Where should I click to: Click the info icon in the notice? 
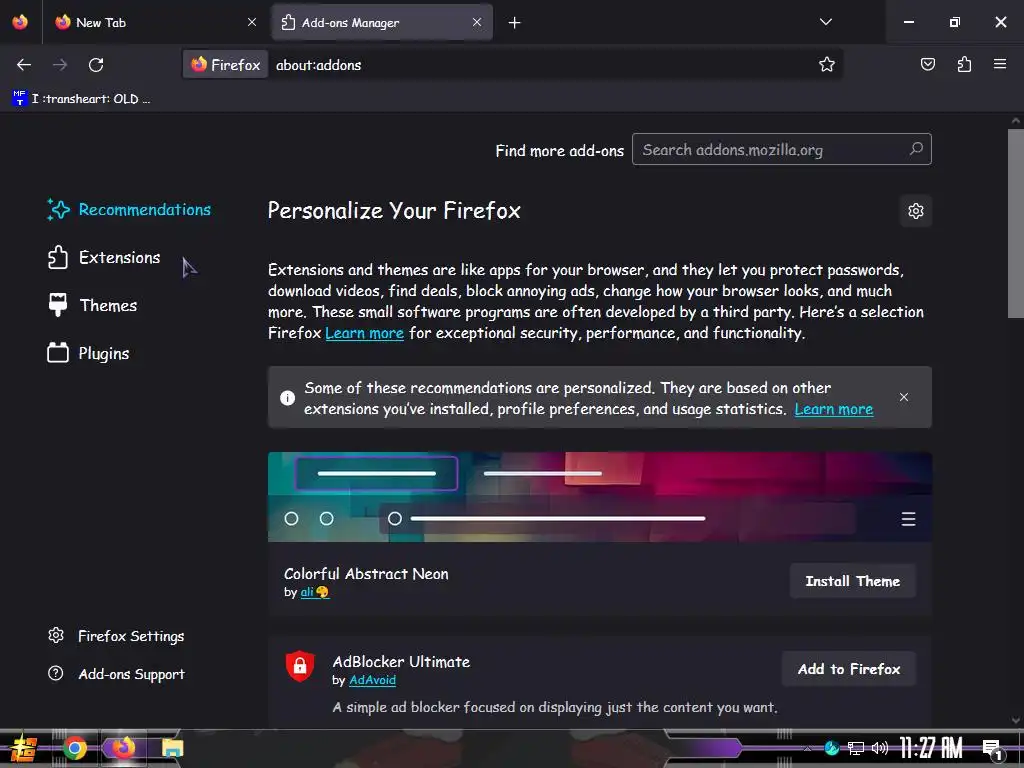pos(287,398)
